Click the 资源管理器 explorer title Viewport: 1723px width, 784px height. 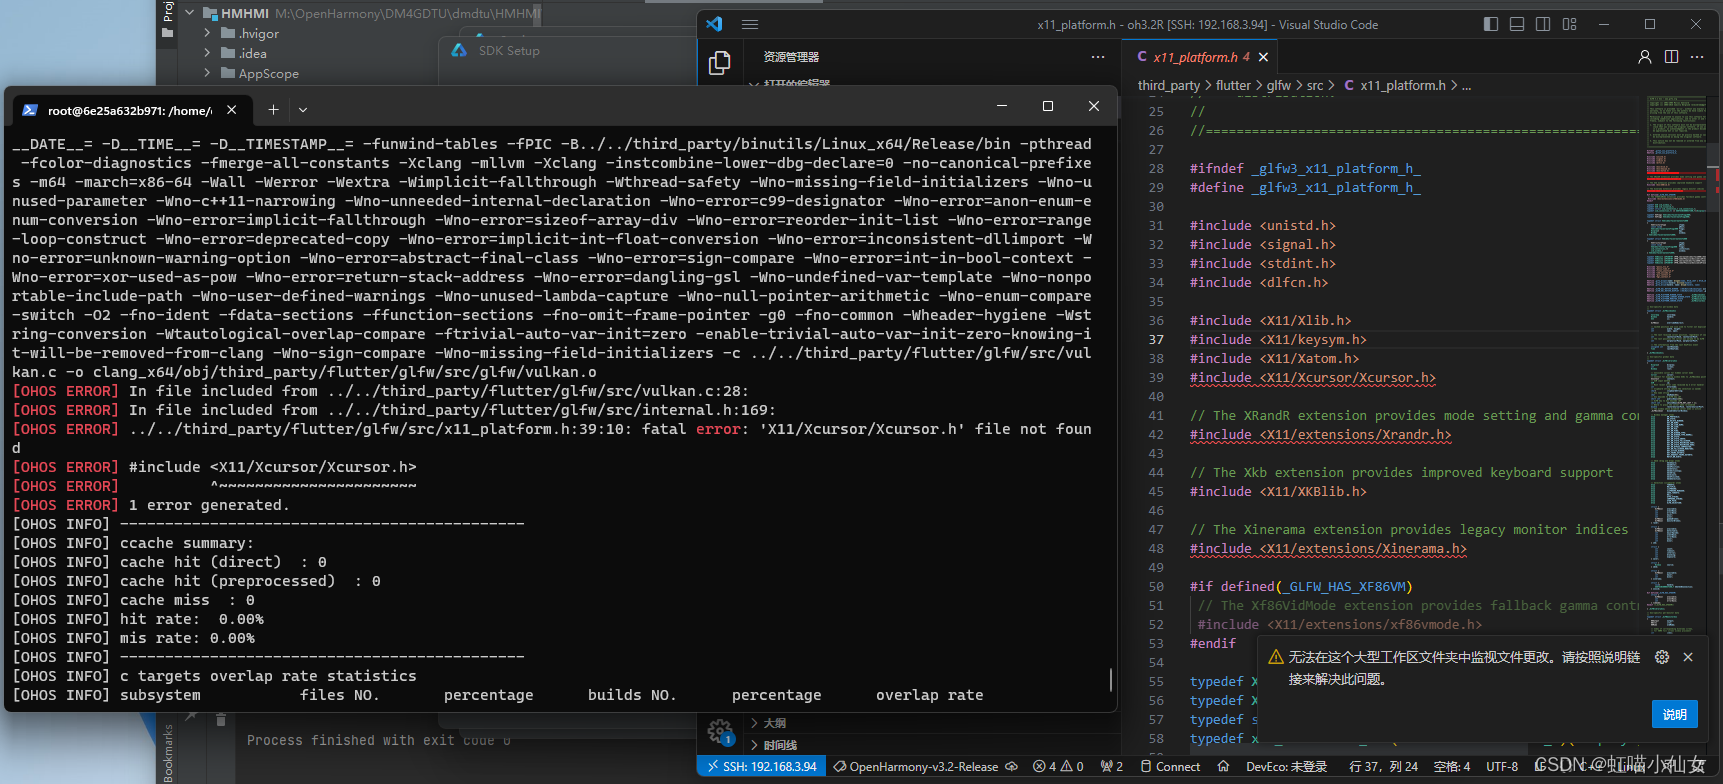791,57
